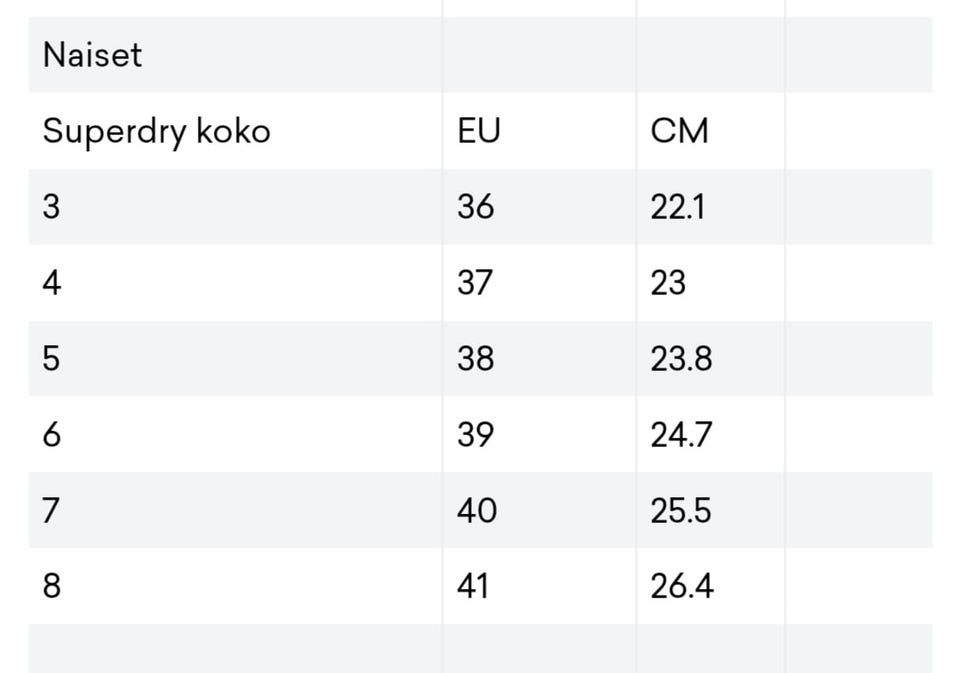The image size is (960, 673).
Task: Click EU size 39 cell
Action: [x=476, y=435]
